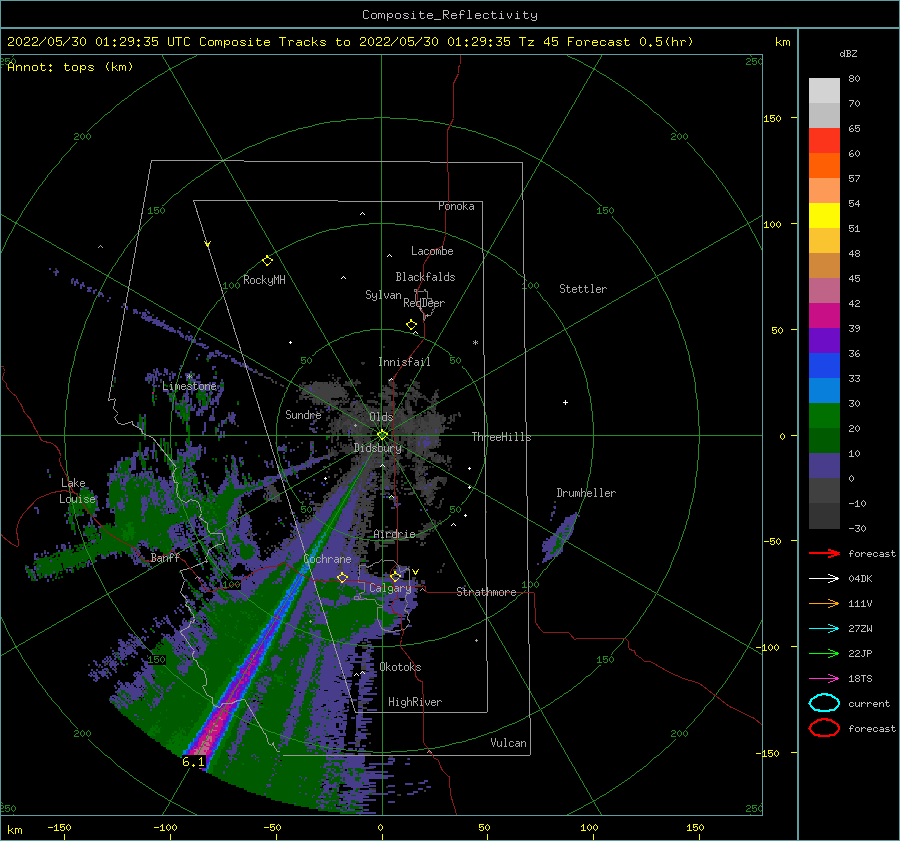This screenshot has width=900, height=841.
Task: Click the ThreeHills label
Action: [x=502, y=437]
